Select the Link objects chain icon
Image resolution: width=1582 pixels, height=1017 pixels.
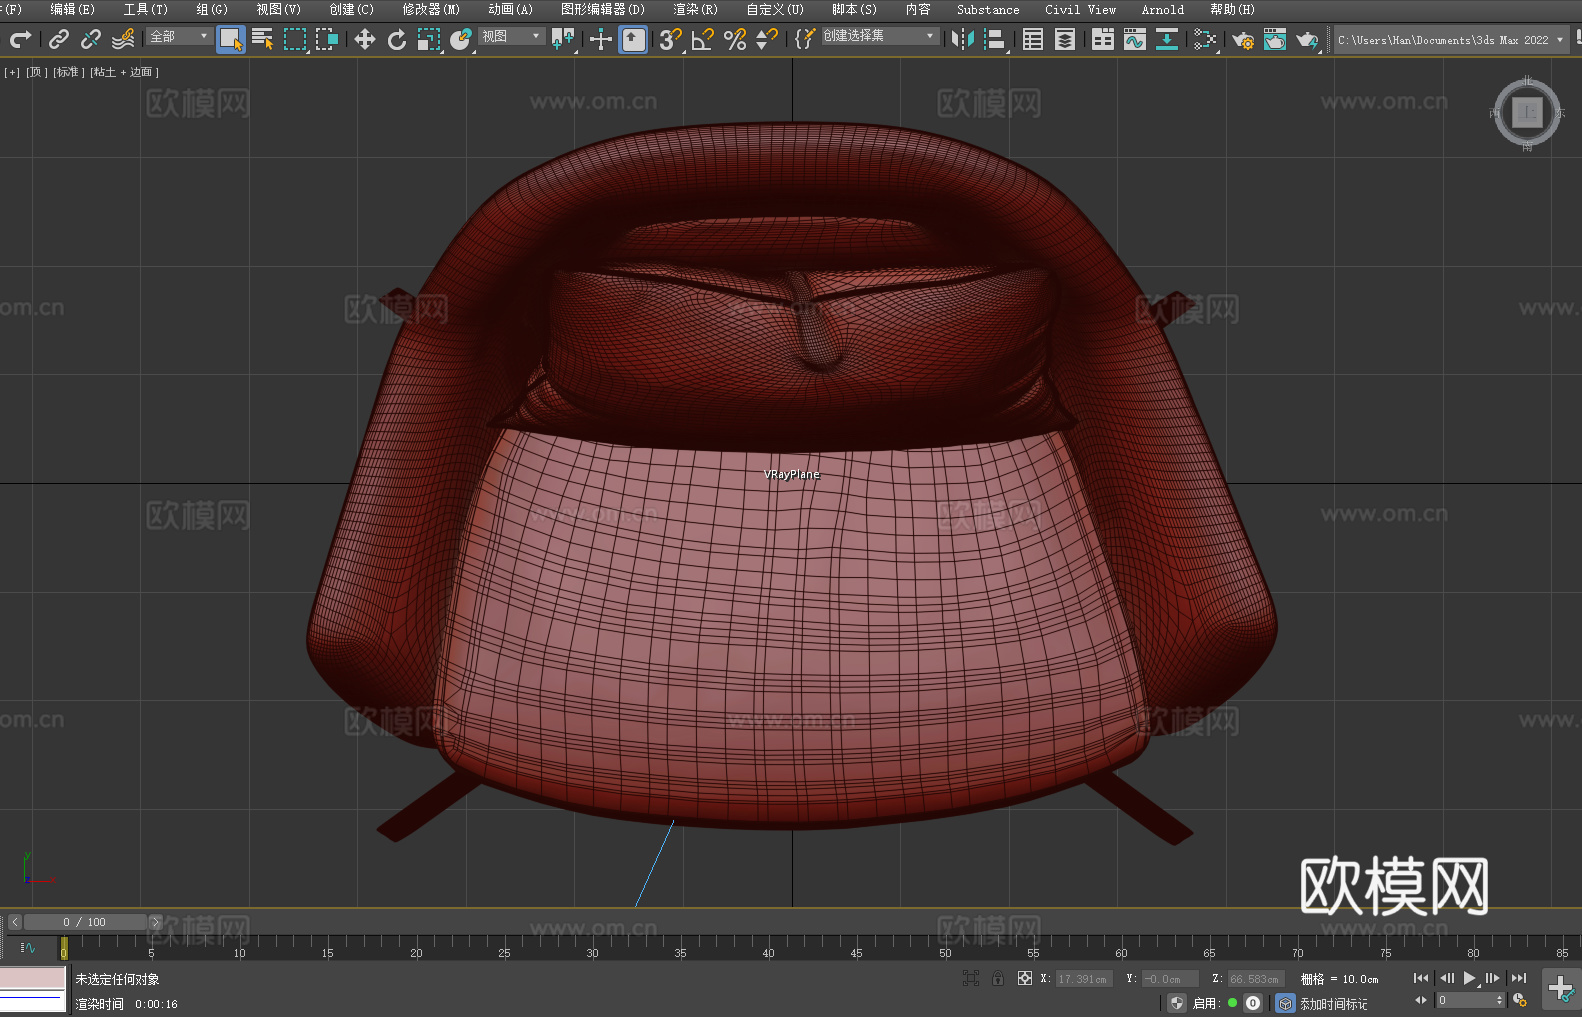pos(58,39)
